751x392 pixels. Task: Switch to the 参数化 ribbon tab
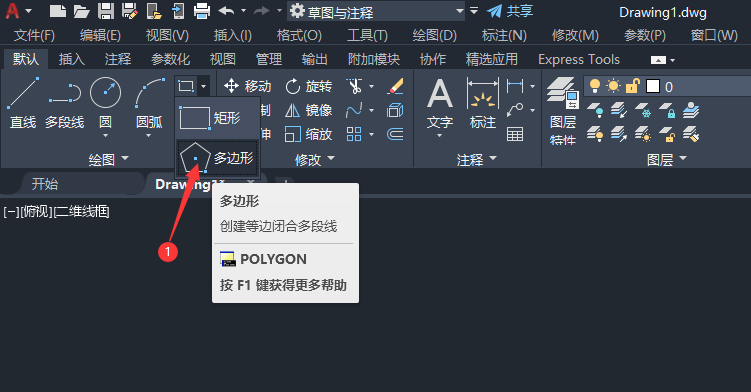pyautogui.click(x=171, y=59)
